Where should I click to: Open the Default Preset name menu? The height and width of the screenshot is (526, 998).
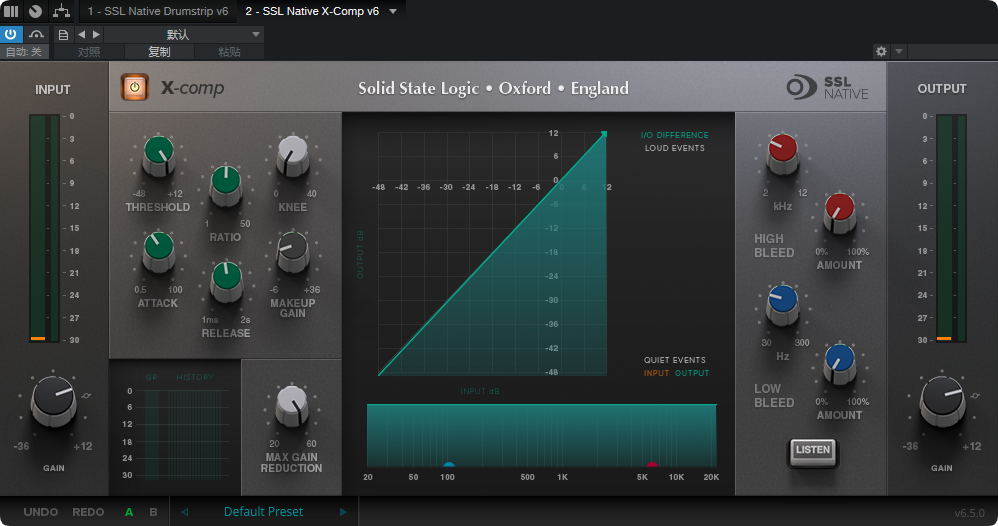pyautogui.click(x=264, y=512)
